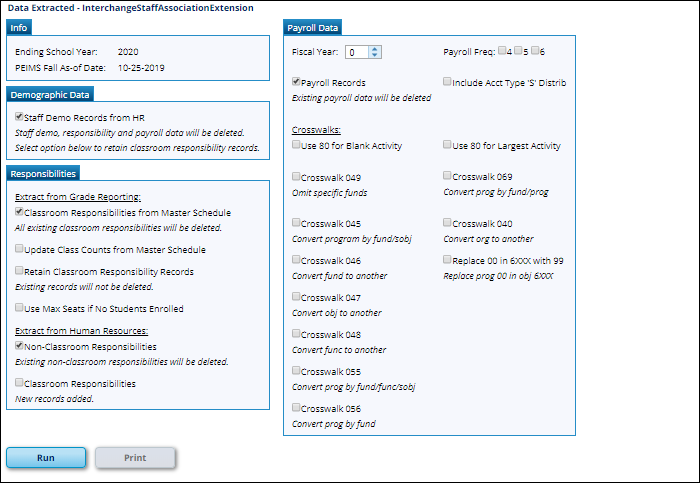700x483 pixels.
Task: Check Use 80 for Largest Activity
Action: [448, 146]
